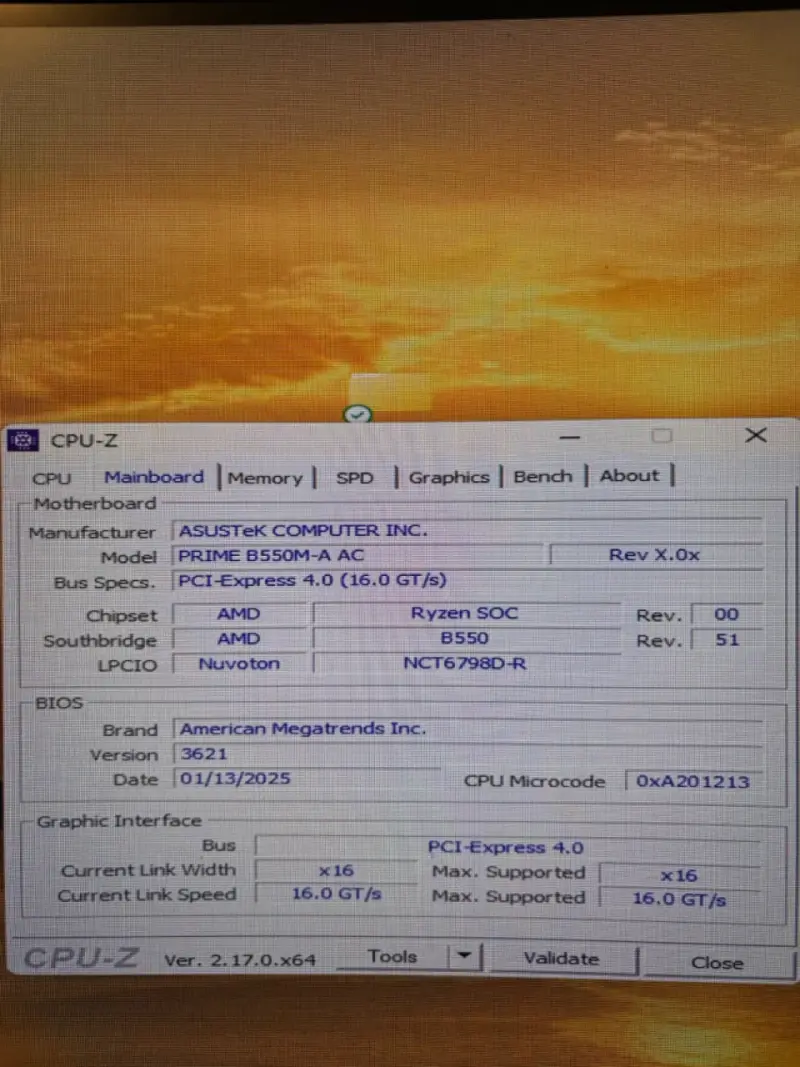Click Current Link Width x16 value
The width and height of the screenshot is (800, 1067).
point(336,871)
